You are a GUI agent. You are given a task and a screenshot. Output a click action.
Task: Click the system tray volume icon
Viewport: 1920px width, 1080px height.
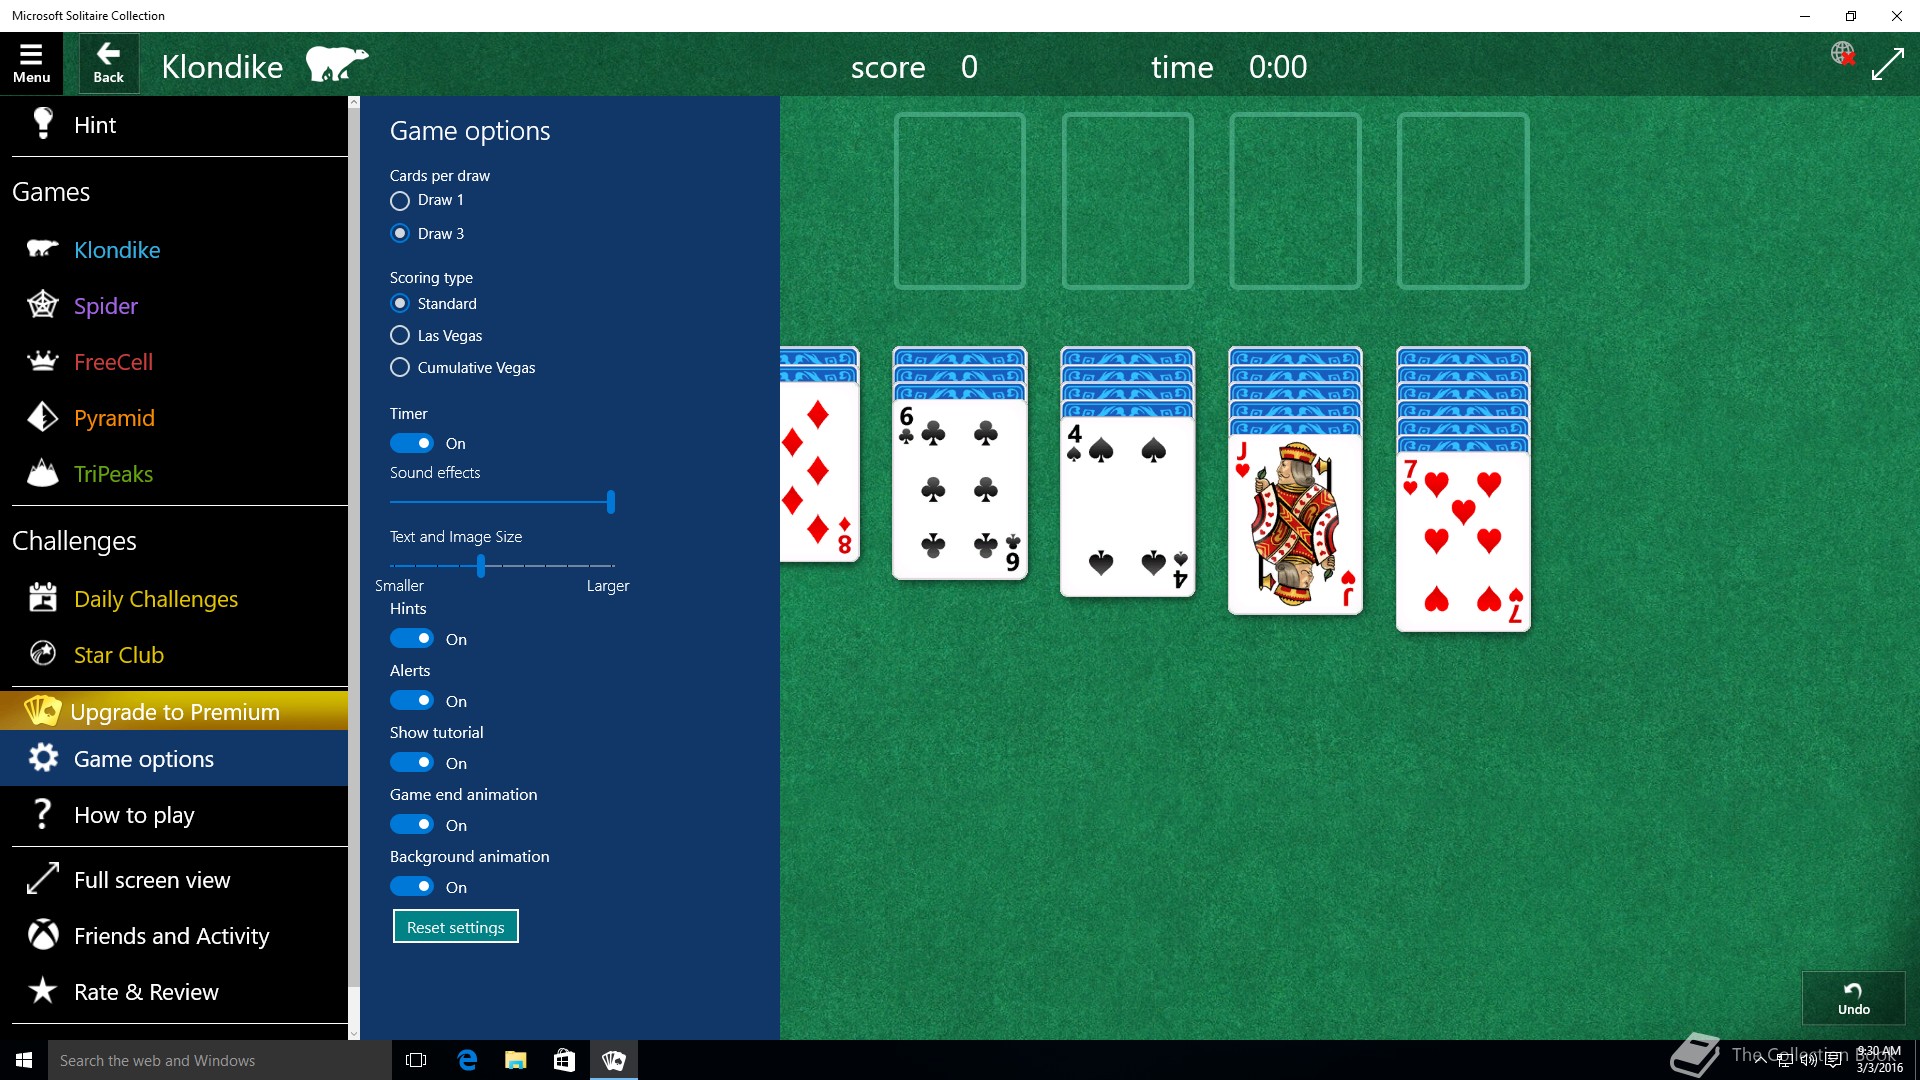[x=1808, y=1060]
